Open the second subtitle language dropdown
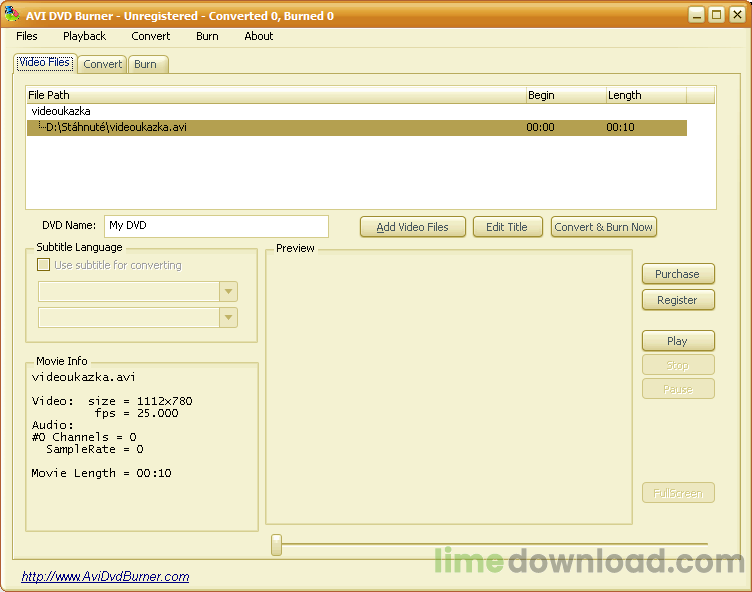The width and height of the screenshot is (752, 592). coord(229,318)
